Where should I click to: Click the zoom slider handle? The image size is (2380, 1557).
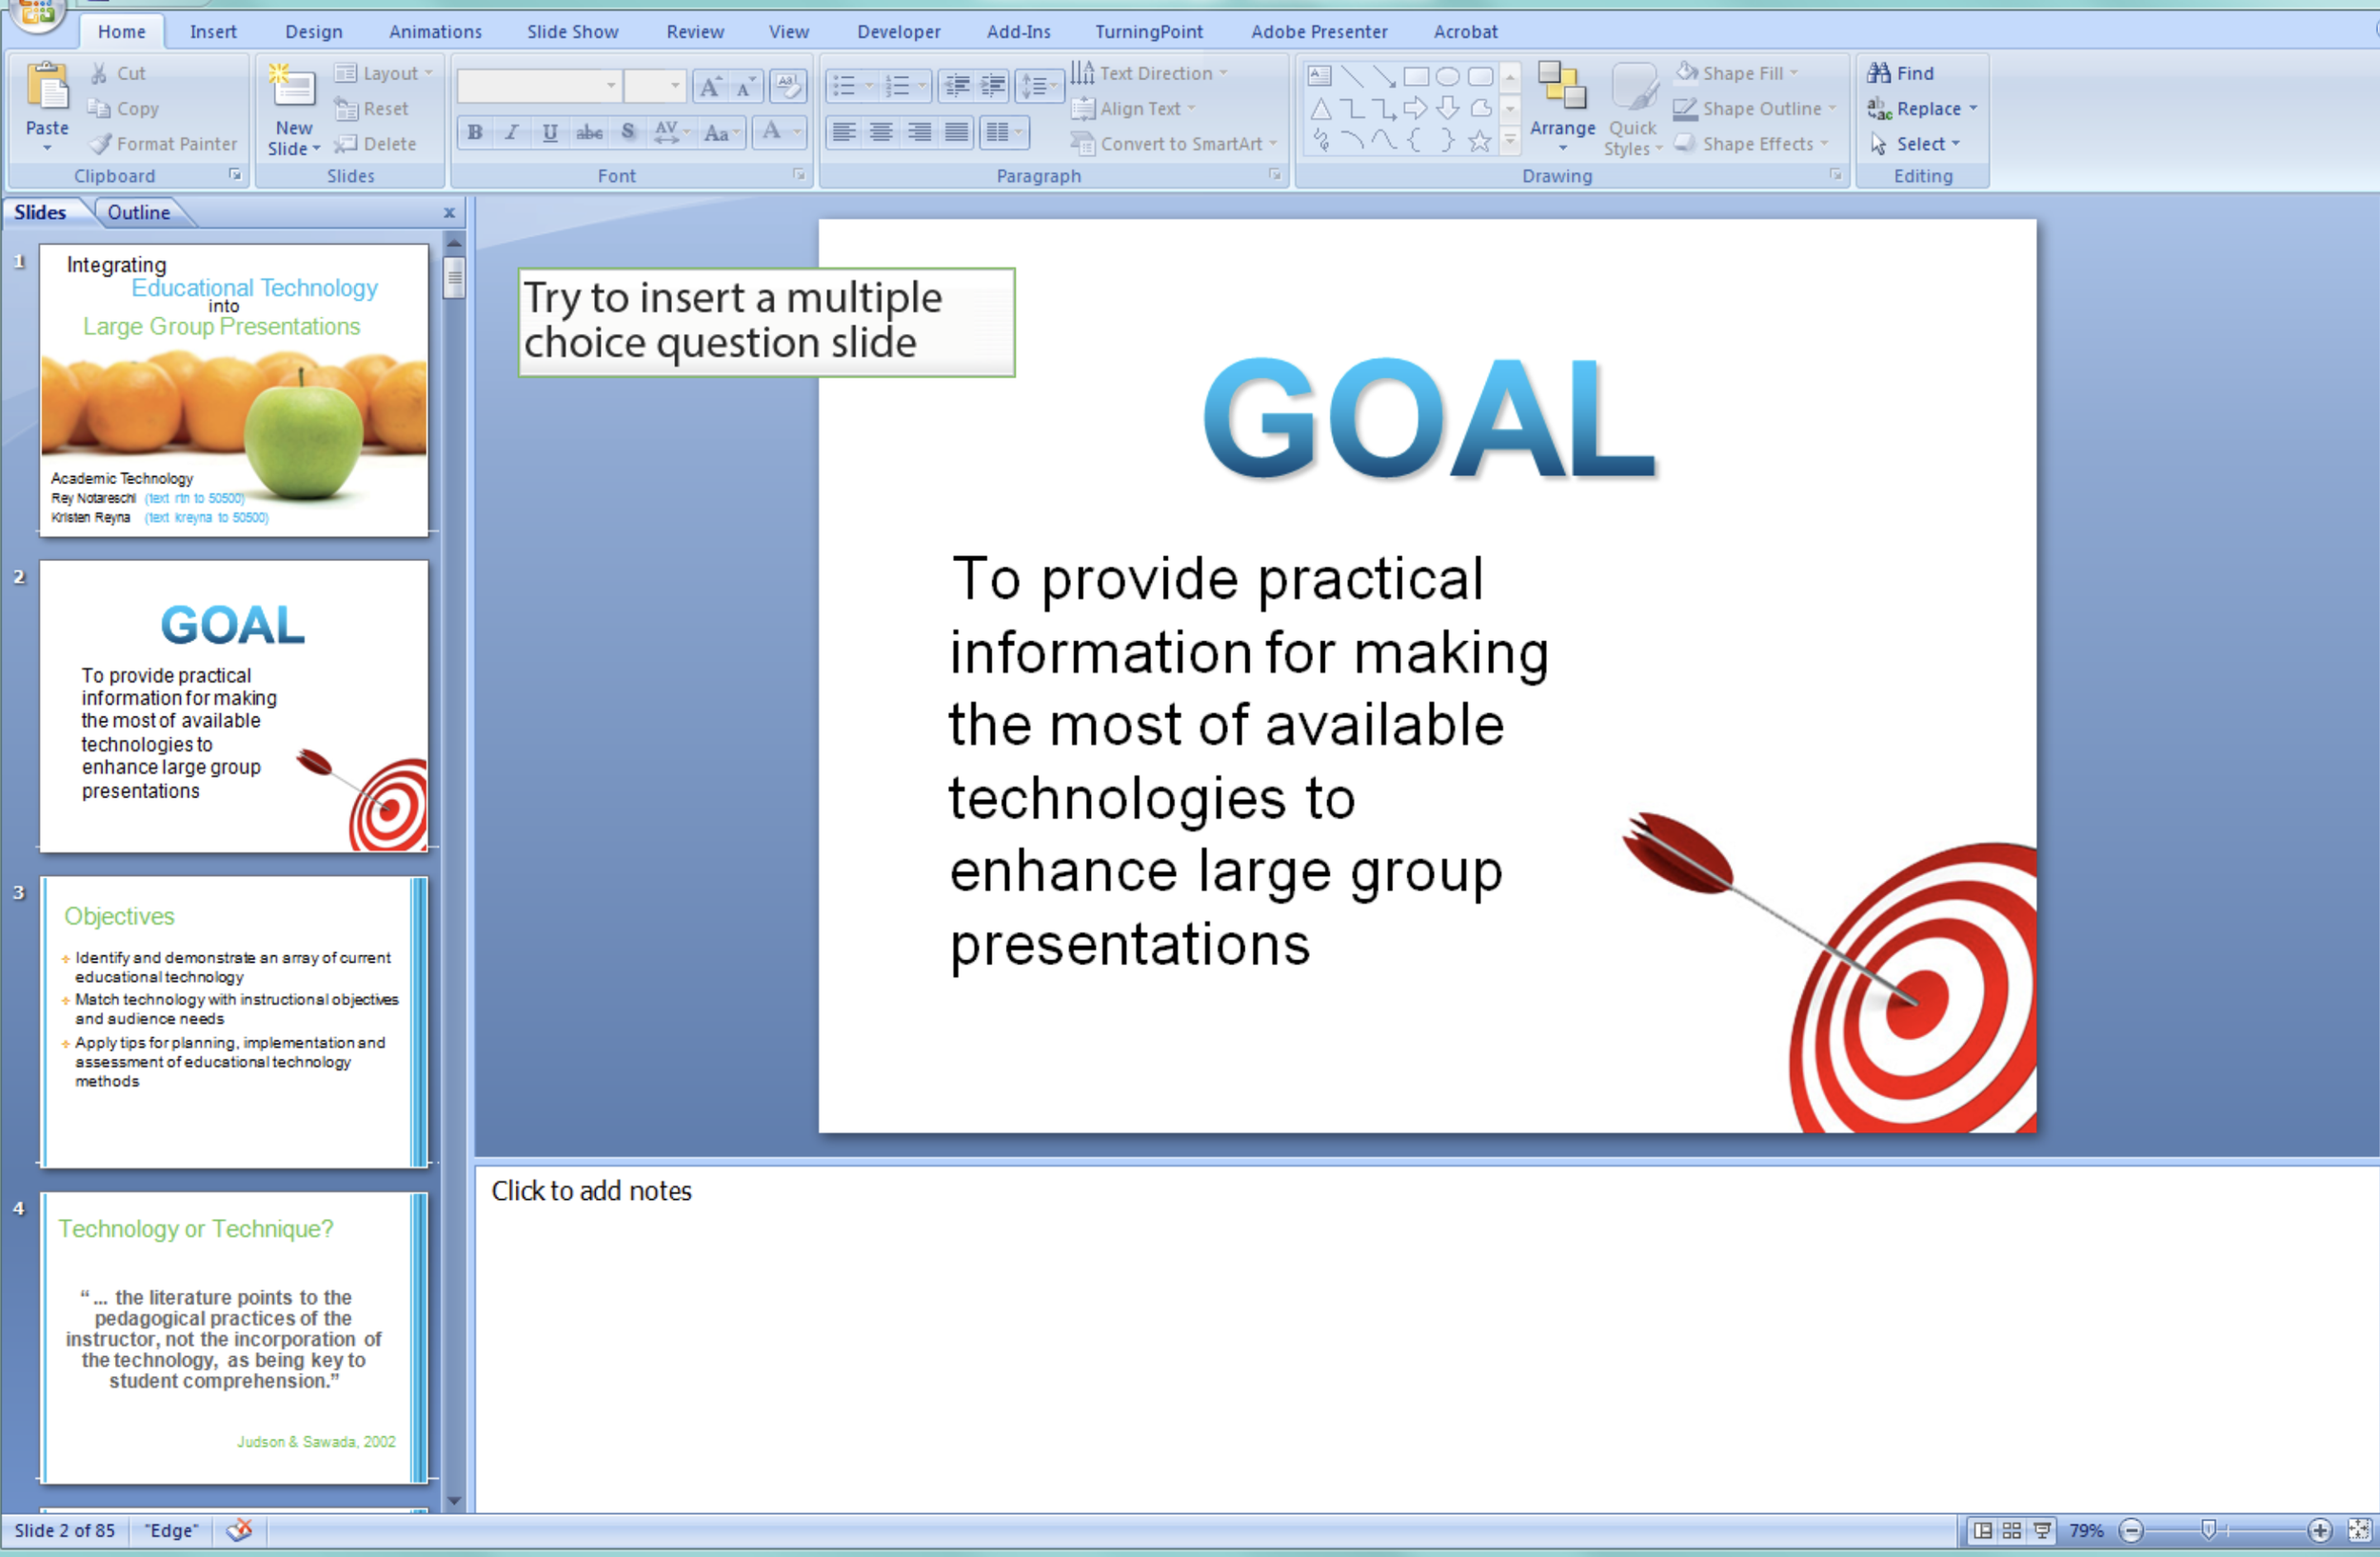tap(2208, 1529)
